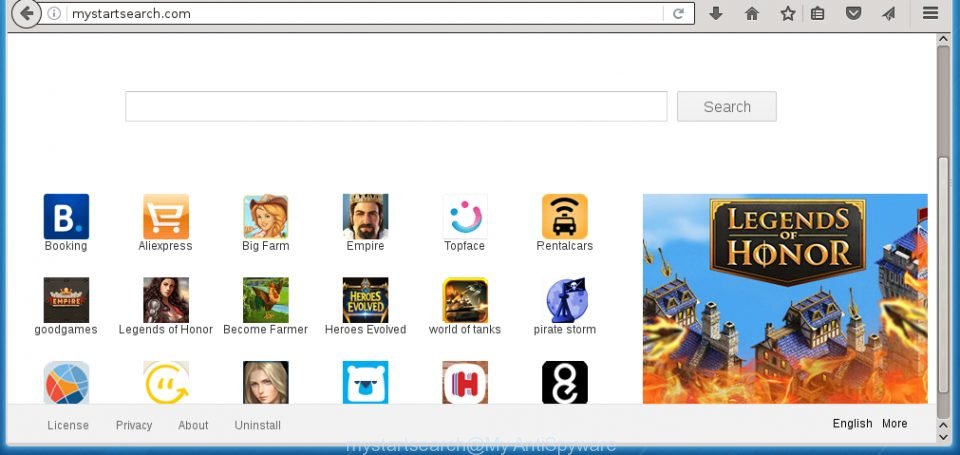Click the Booking label text
The image size is (960, 455).
(x=66, y=246)
